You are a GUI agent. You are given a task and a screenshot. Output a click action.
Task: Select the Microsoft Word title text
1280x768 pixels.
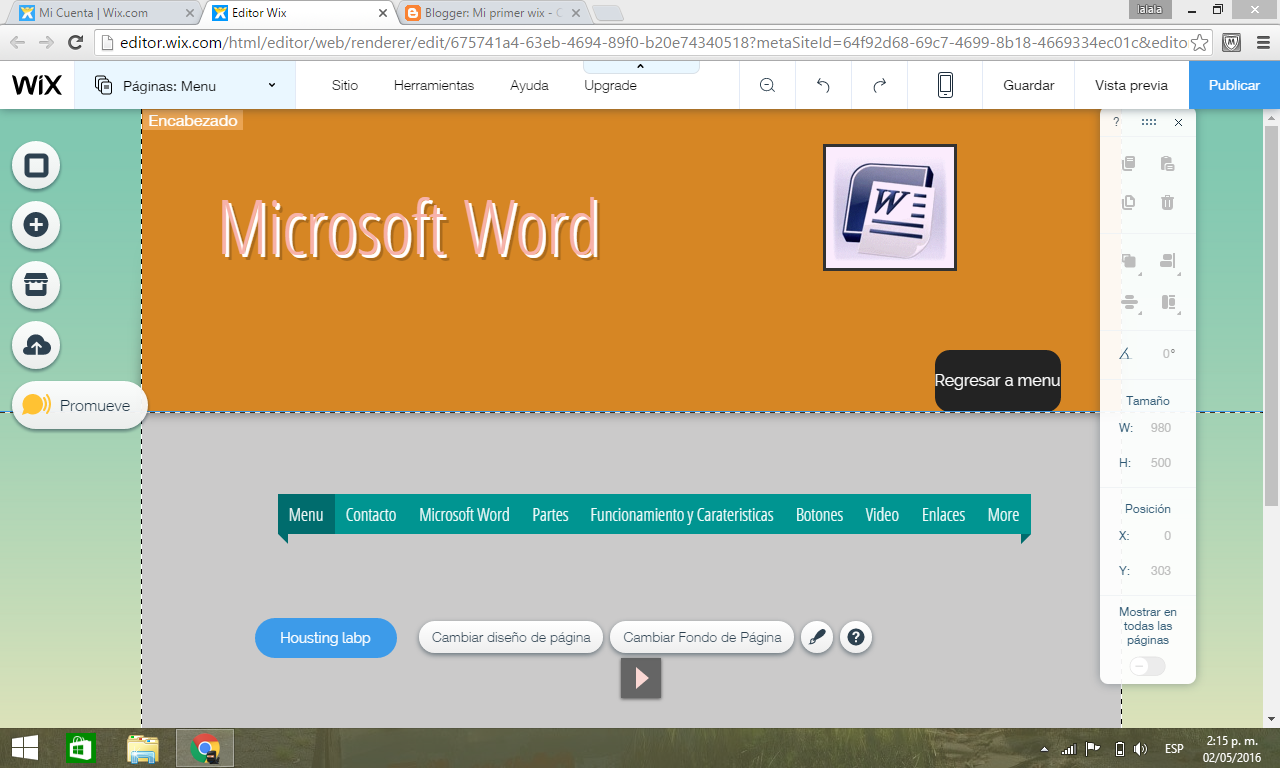click(409, 229)
